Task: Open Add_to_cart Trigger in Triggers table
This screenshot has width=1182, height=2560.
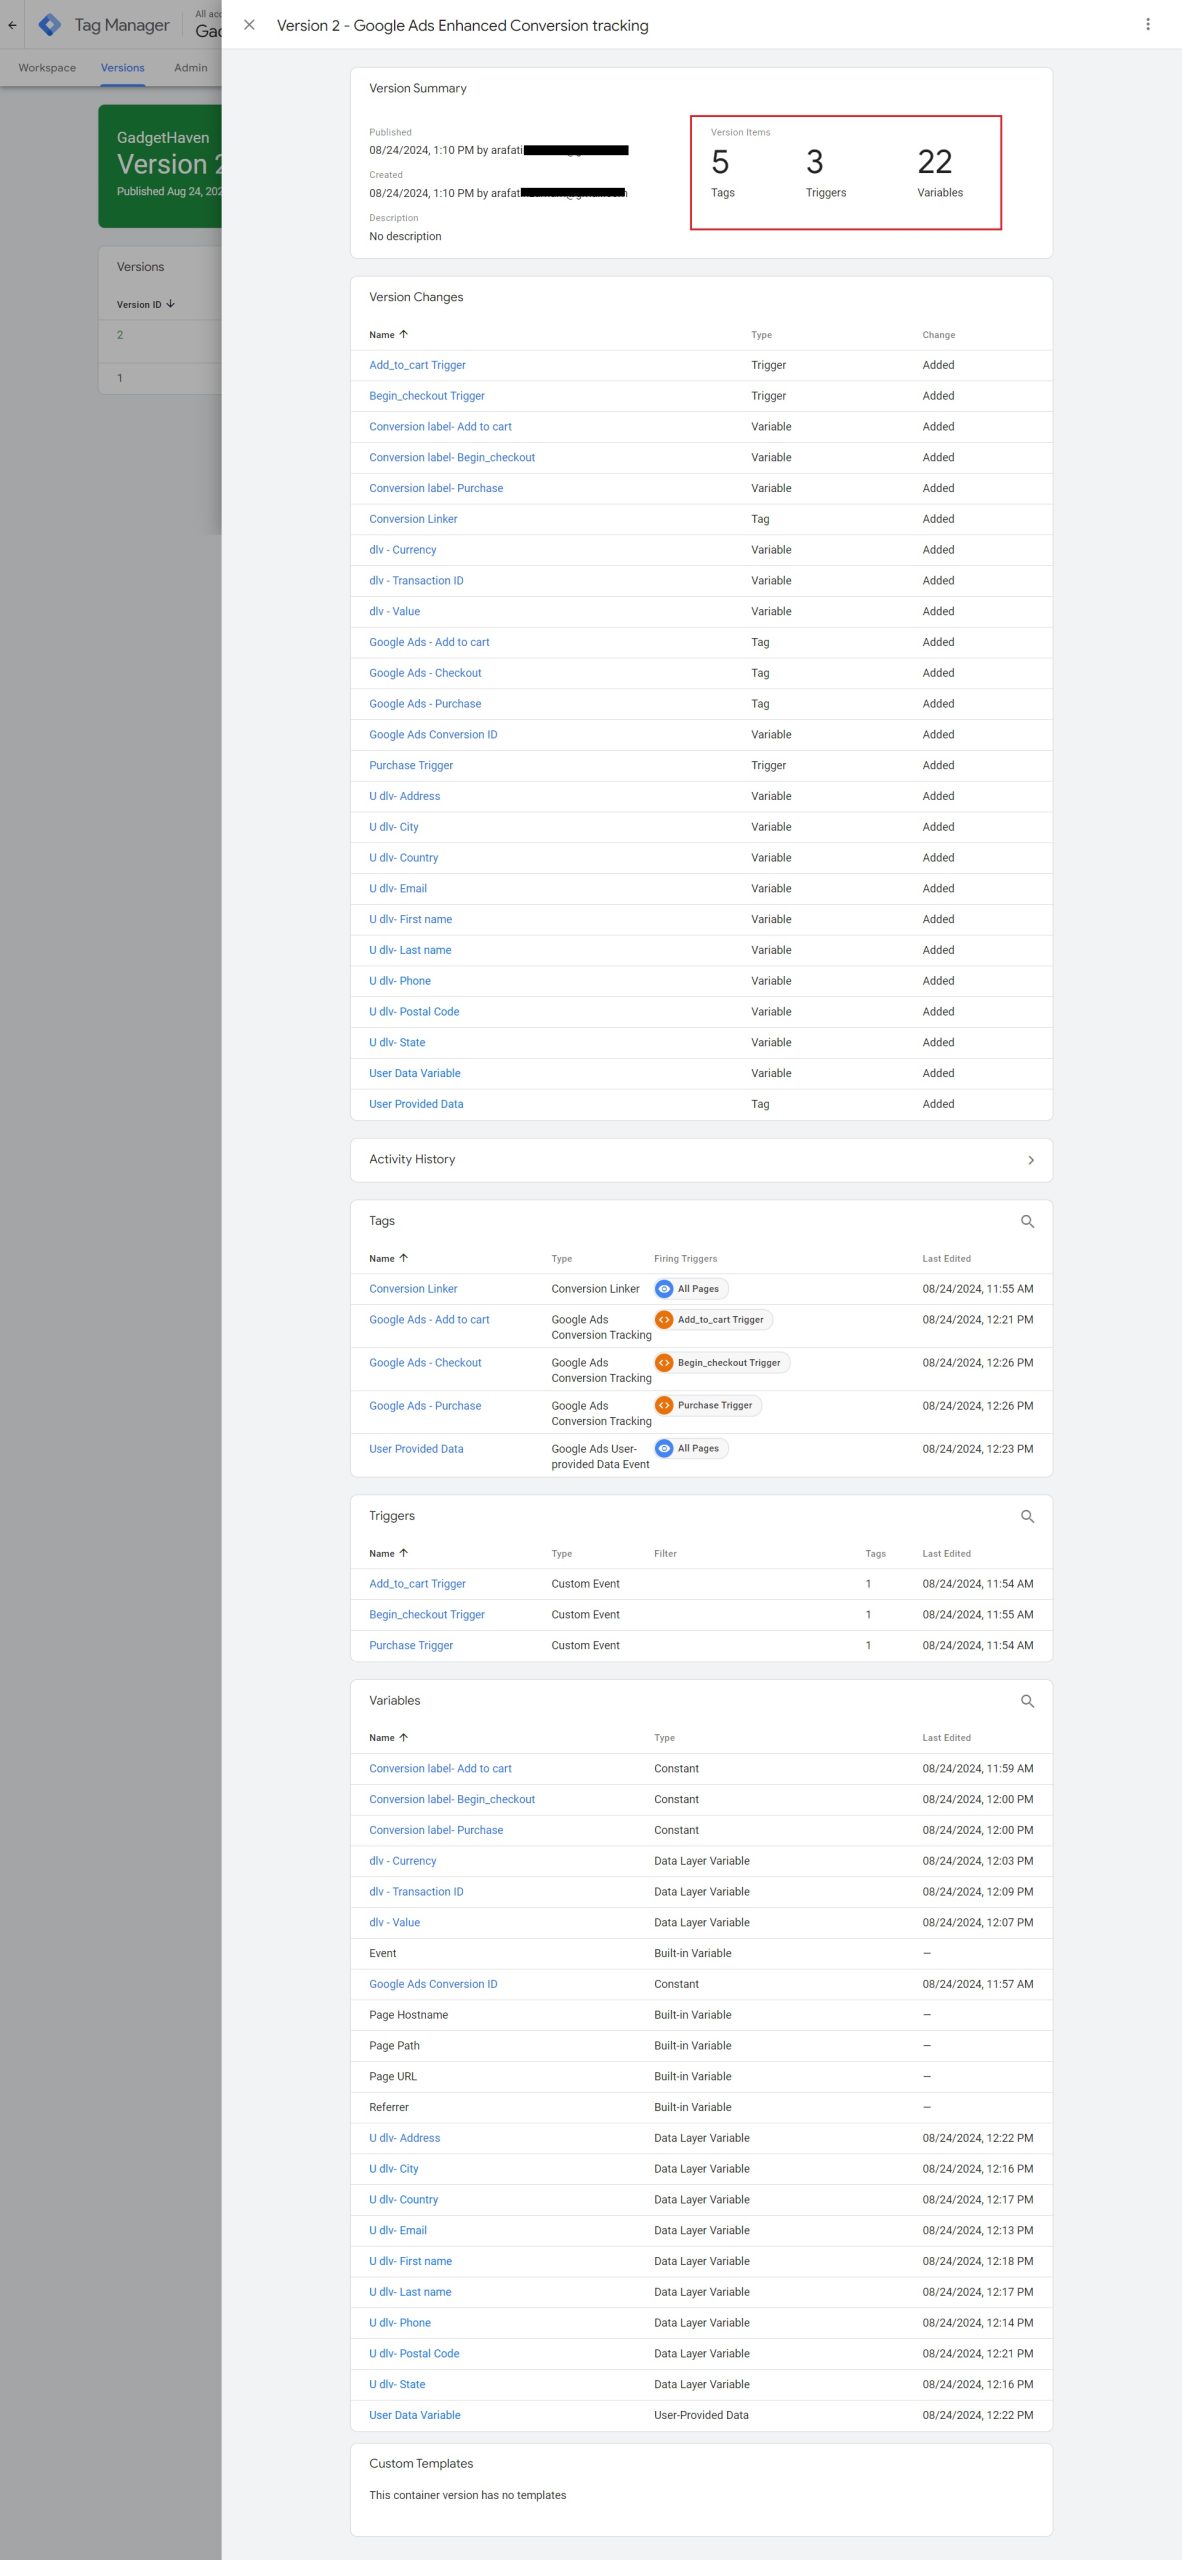Action: click(417, 1585)
